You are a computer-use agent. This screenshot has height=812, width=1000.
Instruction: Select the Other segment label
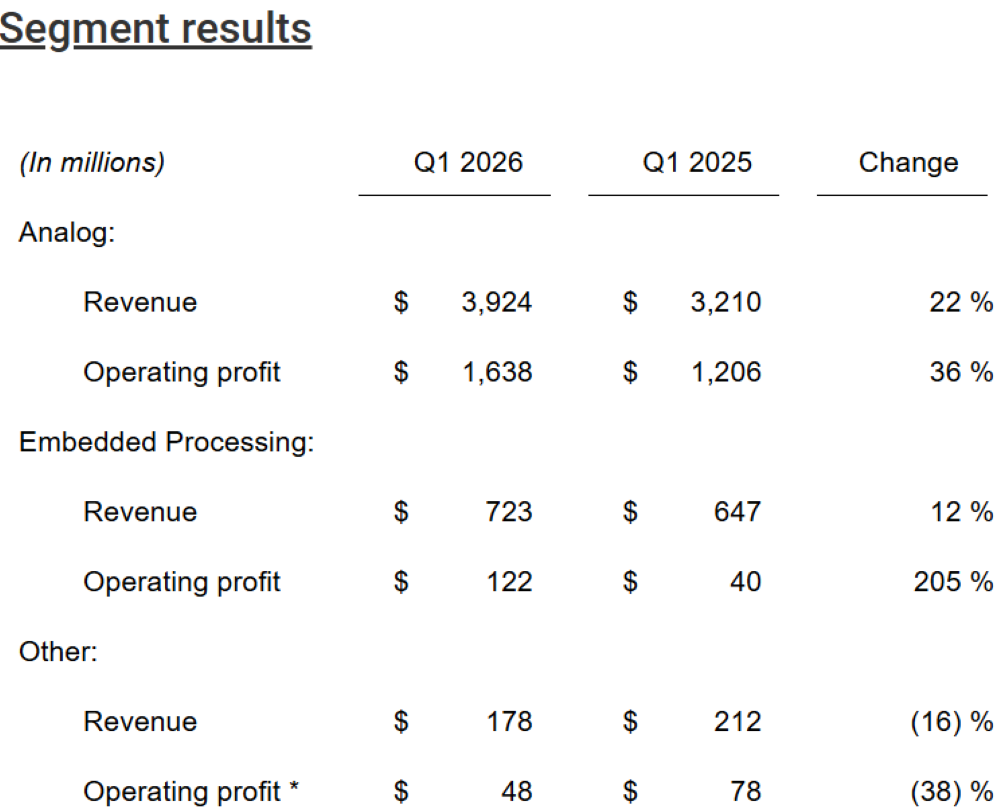click(59, 652)
